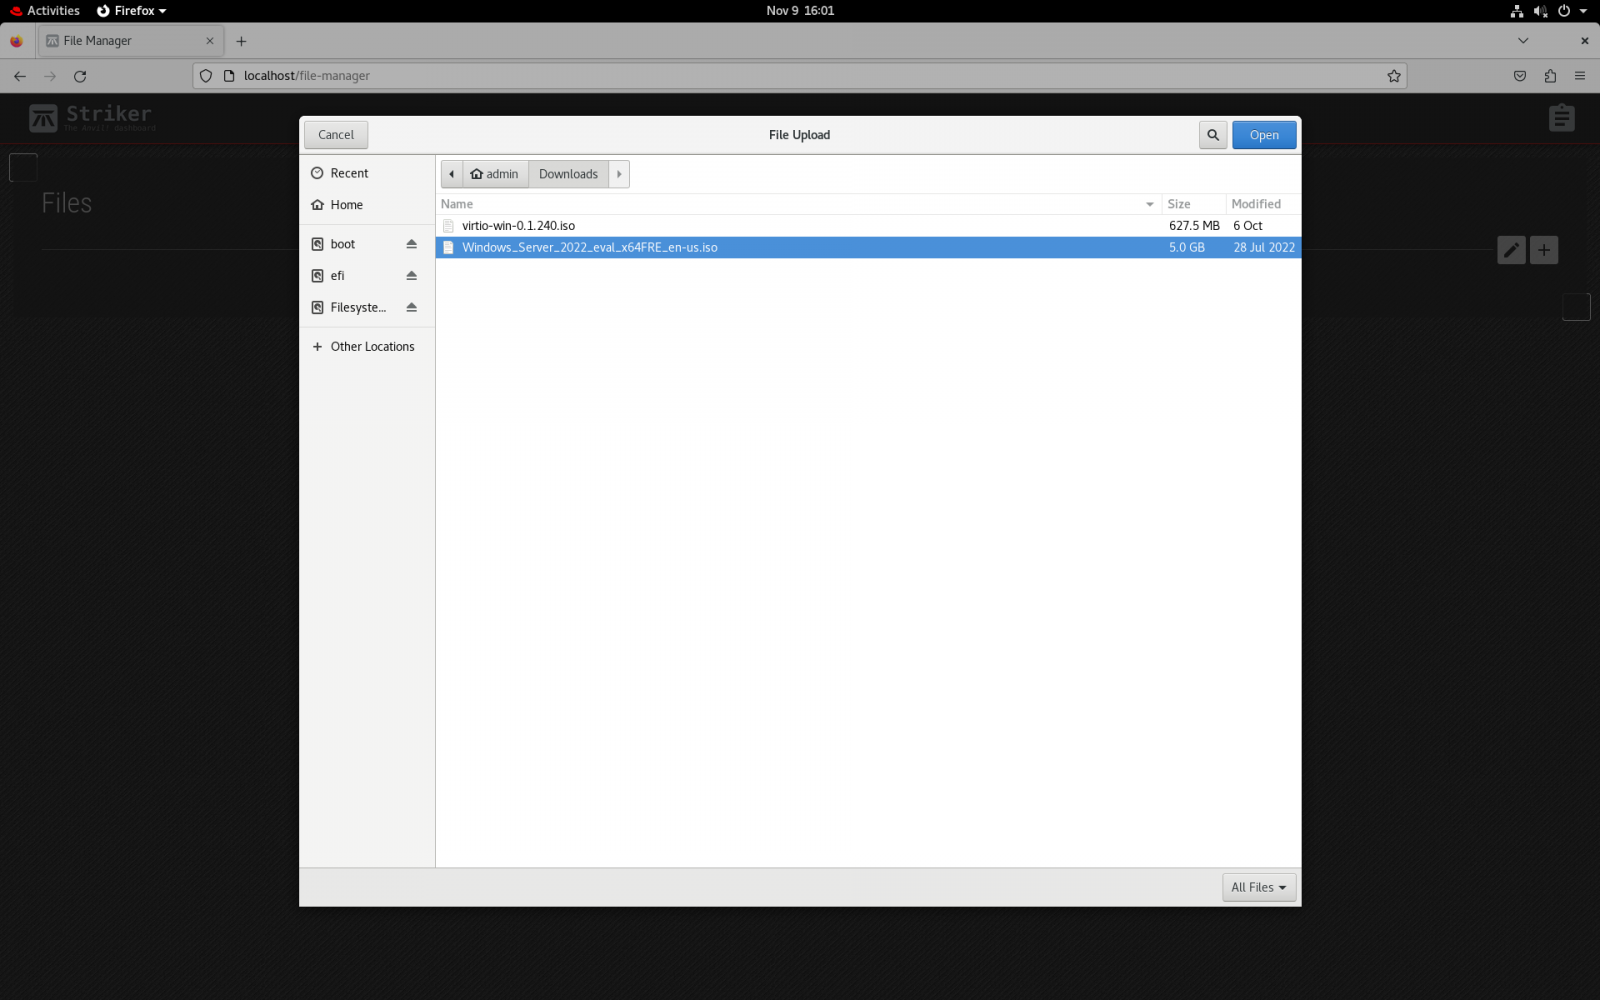Eject the efi volume
Screen dimensions: 1600x1000
[411, 276]
